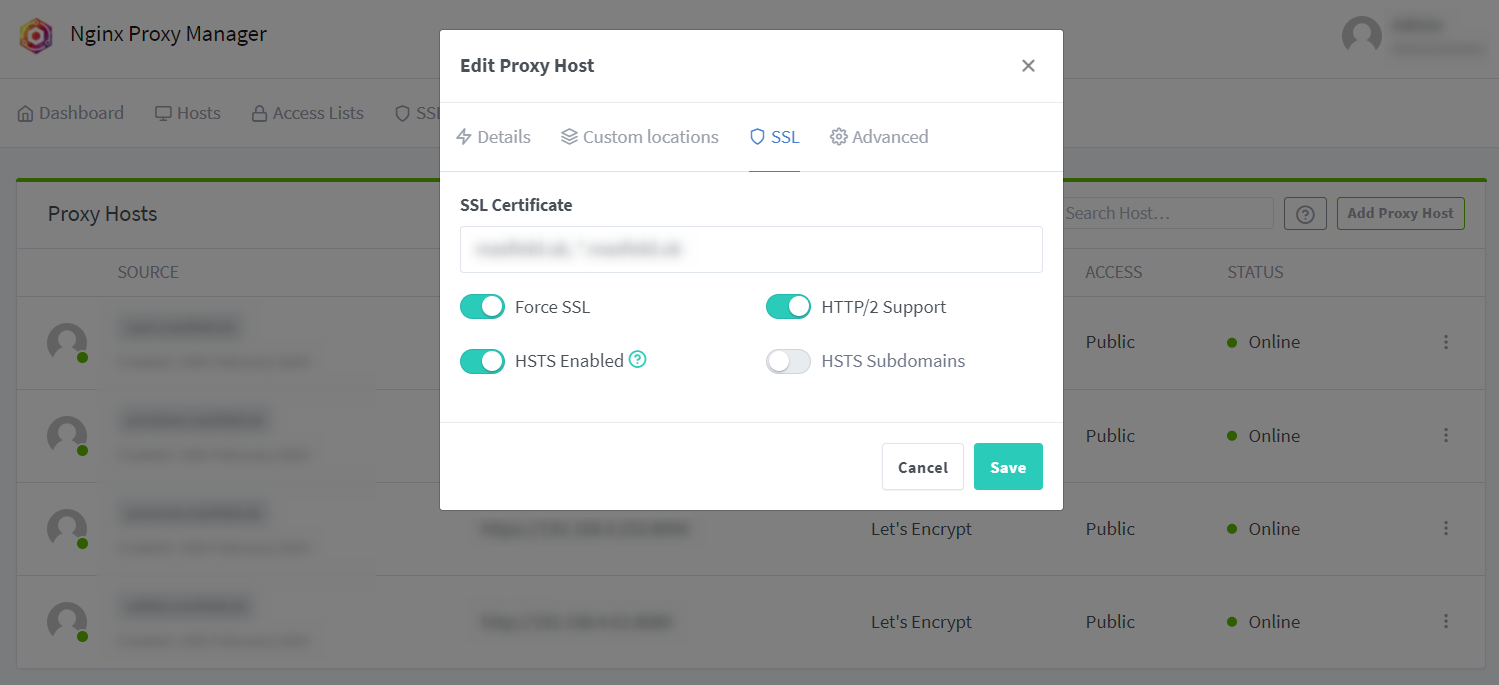Open the Hosts navigation dropdown

tap(188, 113)
